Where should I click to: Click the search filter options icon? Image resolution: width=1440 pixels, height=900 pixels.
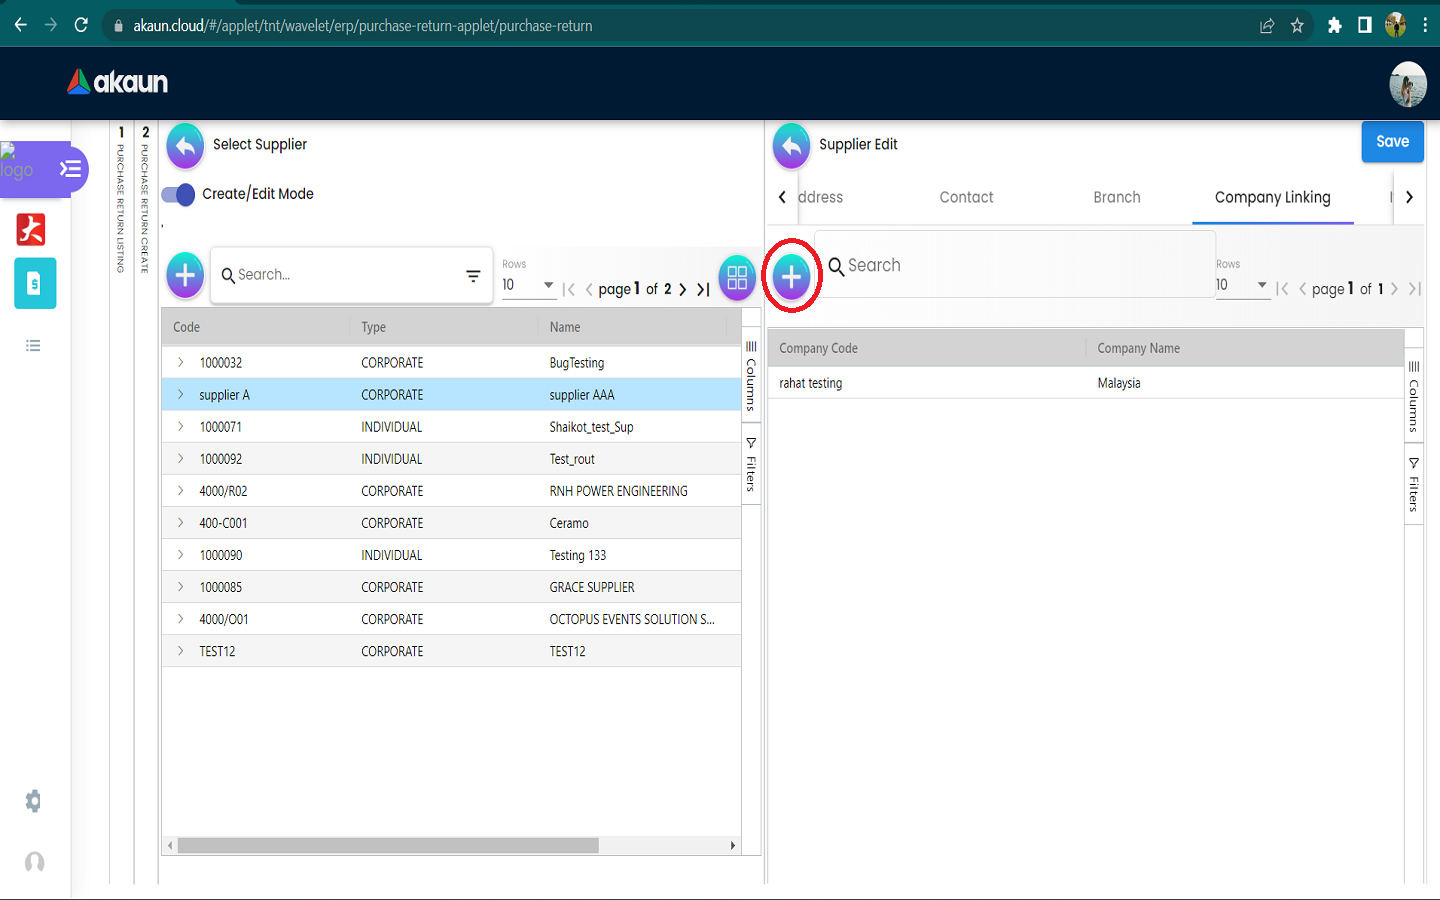(x=473, y=276)
